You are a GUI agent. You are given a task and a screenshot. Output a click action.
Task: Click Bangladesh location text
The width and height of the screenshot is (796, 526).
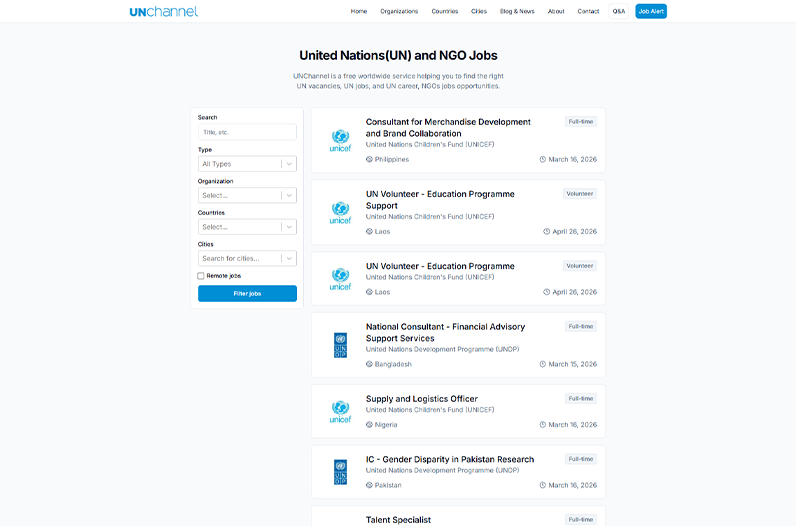click(x=393, y=364)
